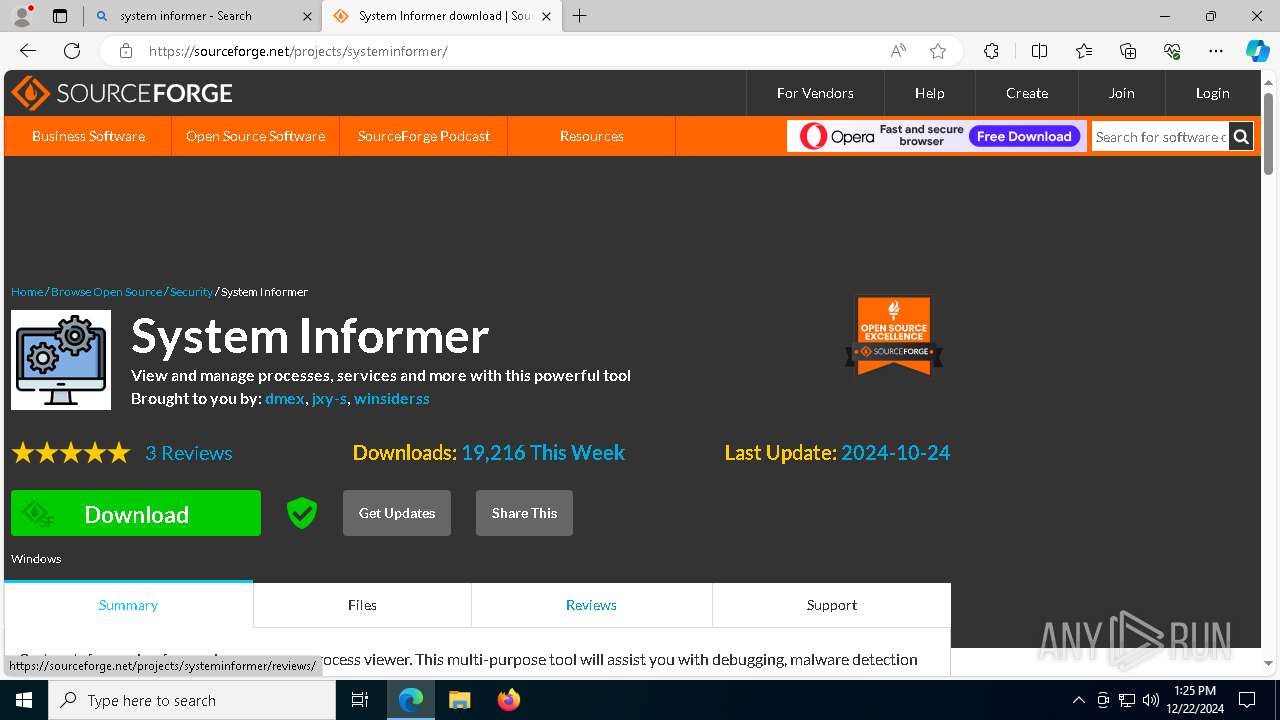This screenshot has height=720, width=1280.
Task: Open a new browser tab
Action: 580,16
